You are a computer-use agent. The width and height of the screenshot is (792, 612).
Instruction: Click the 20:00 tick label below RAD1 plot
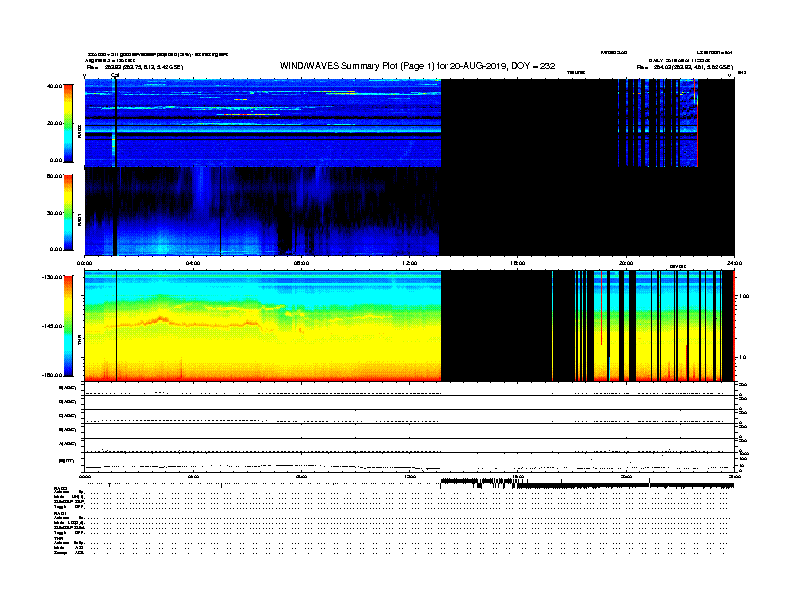click(x=626, y=263)
